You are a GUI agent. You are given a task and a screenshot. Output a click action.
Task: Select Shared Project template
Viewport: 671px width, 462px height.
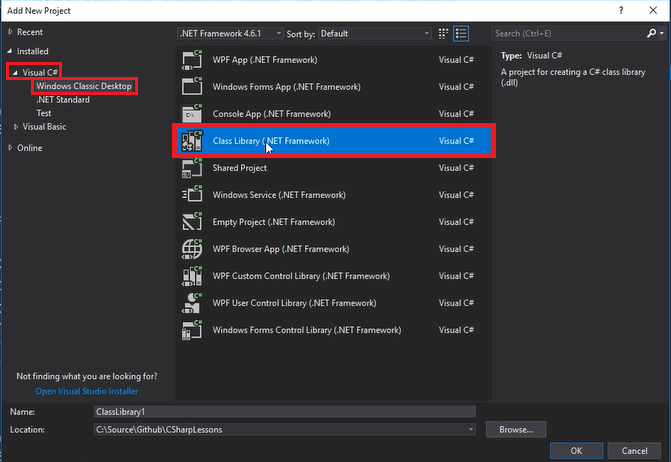334,168
